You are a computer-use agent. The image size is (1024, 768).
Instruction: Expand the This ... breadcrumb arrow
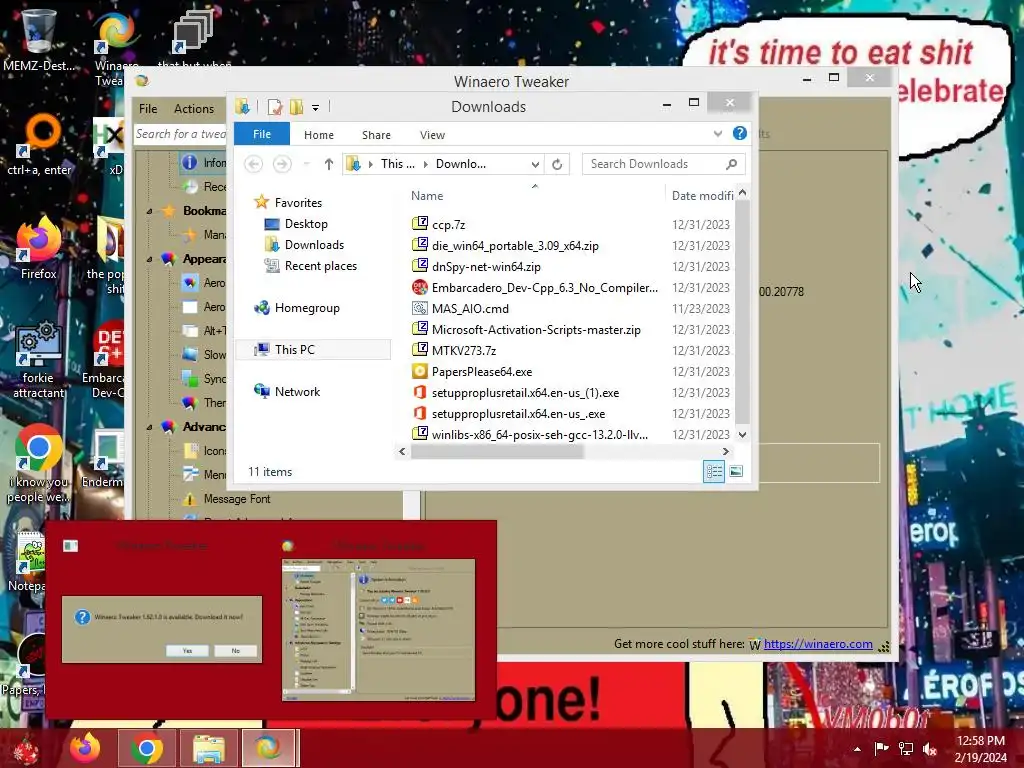point(426,164)
